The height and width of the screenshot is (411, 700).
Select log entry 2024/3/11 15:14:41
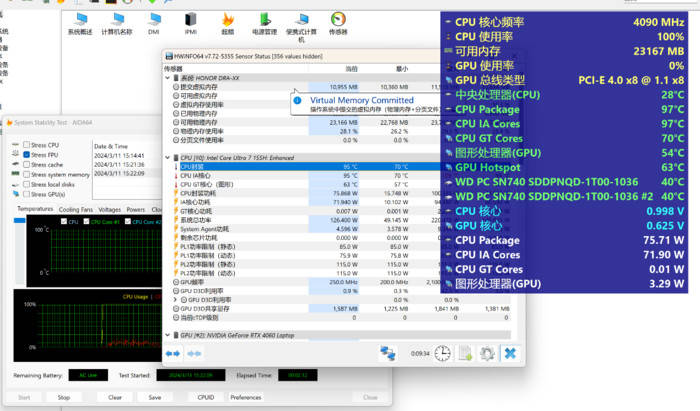[x=119, y=156]
